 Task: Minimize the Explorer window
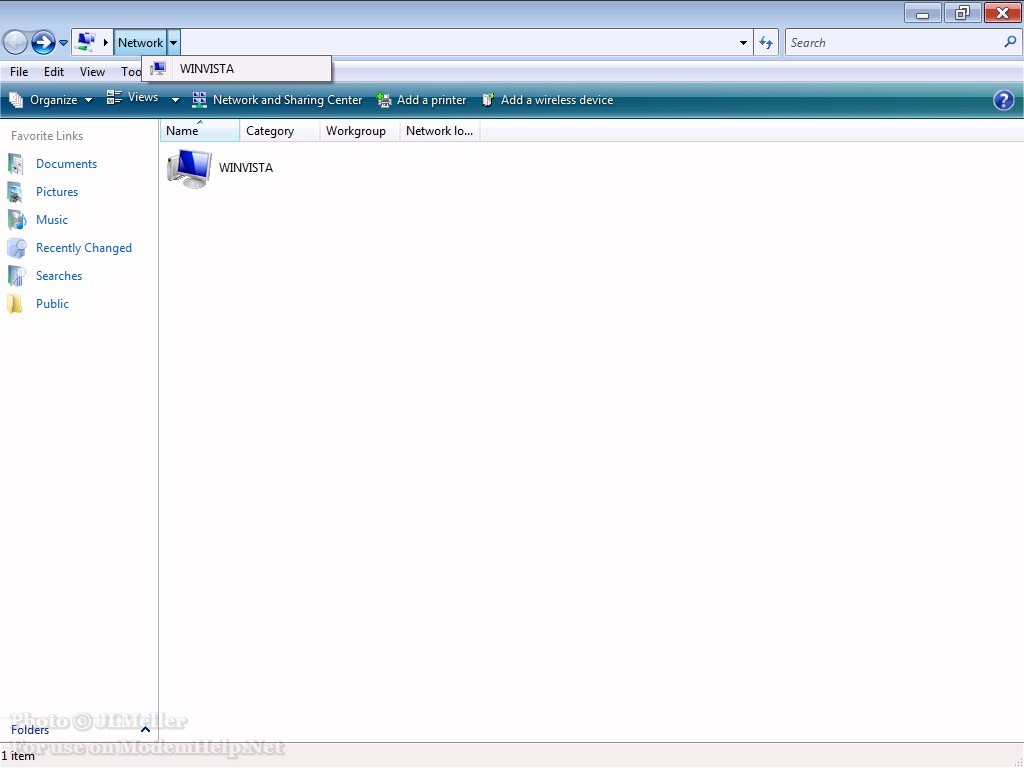922,12
